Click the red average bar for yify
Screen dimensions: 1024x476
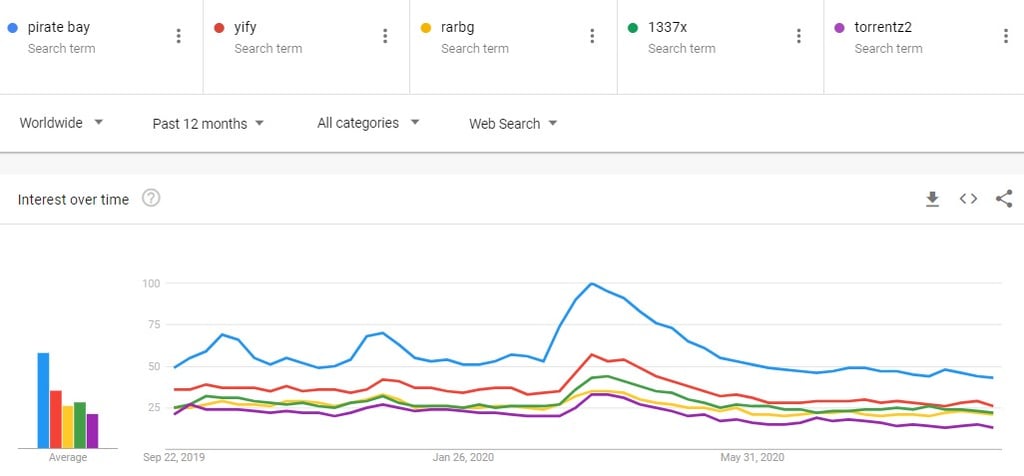click(56, 419)
